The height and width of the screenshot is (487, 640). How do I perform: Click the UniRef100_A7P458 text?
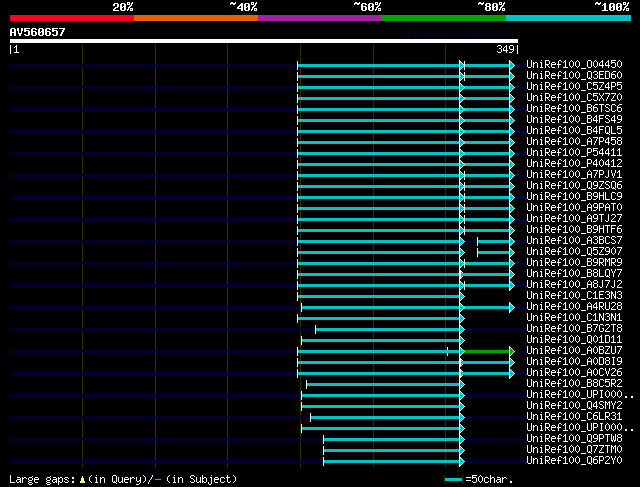coord(574,142)
